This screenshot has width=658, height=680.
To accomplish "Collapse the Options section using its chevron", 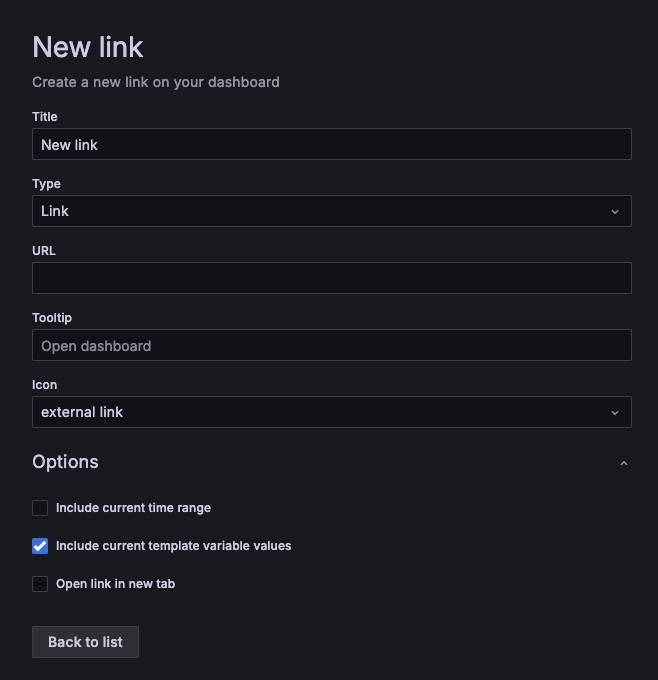I will [624, 463].
